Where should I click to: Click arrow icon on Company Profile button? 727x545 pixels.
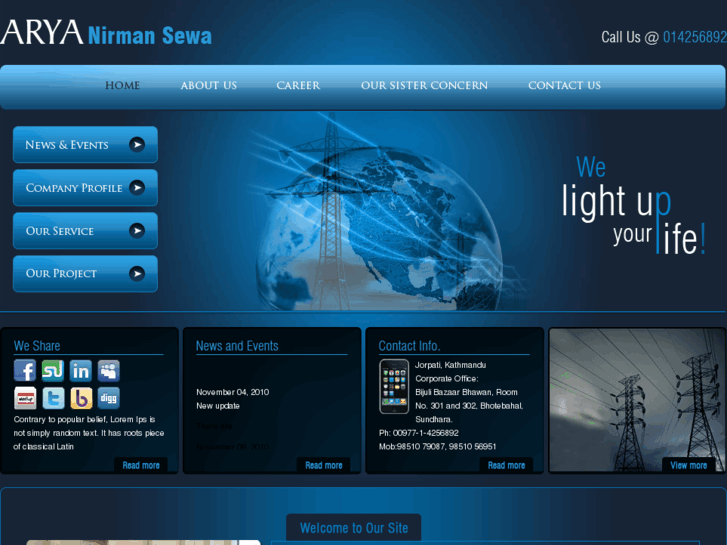tap(137, 187)
